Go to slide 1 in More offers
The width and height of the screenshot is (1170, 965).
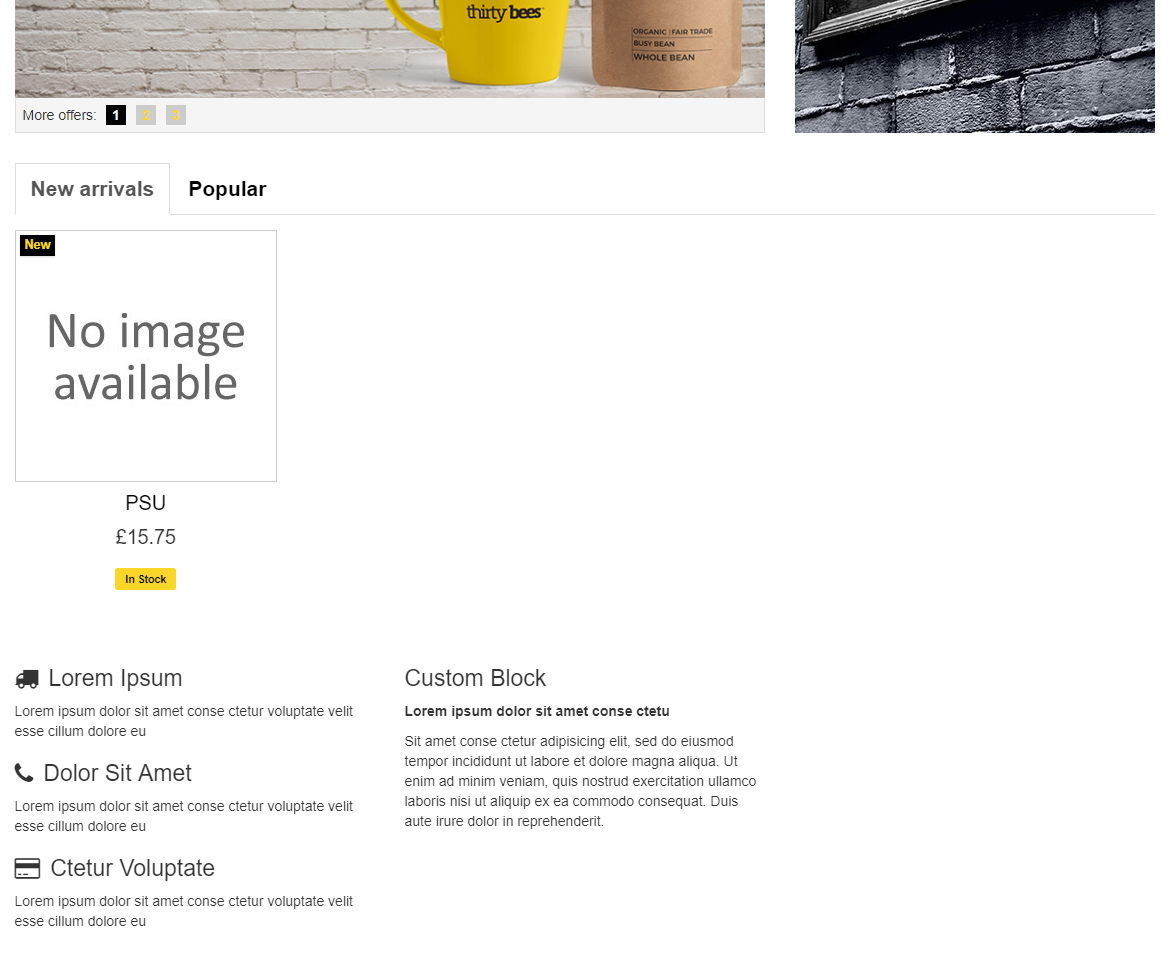[x=116, y=115]
